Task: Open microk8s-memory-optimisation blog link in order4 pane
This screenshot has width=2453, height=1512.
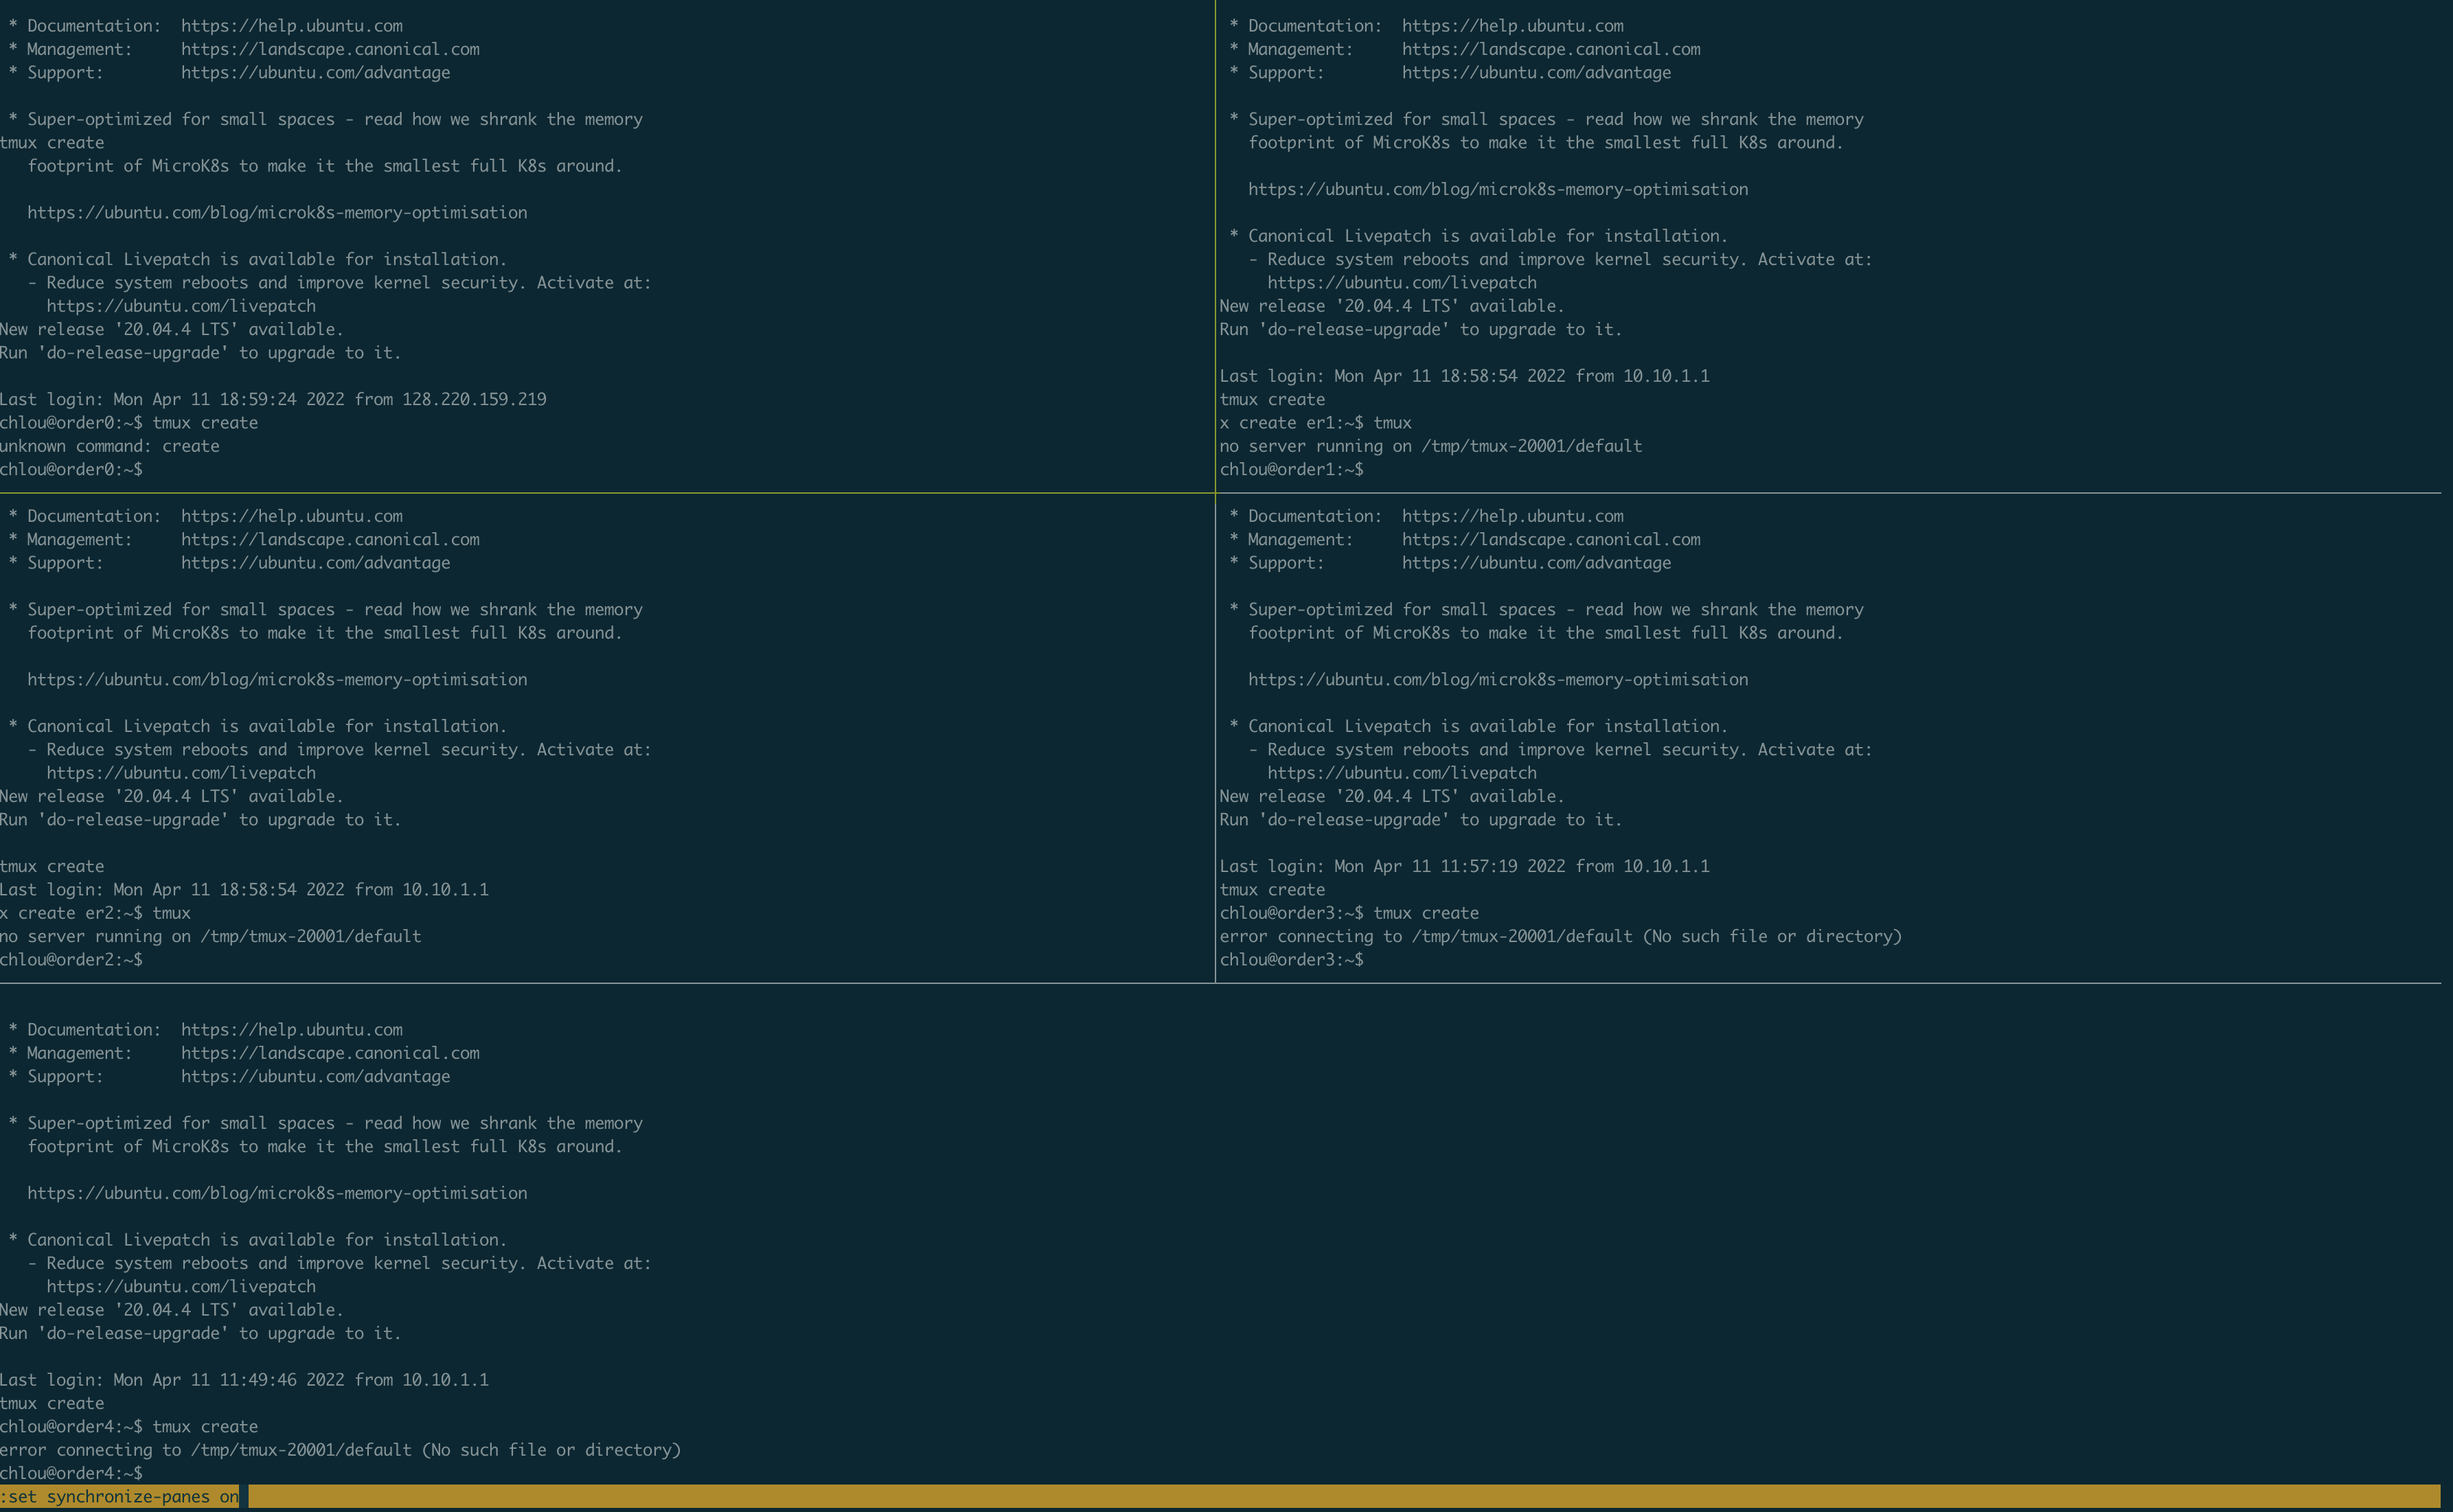Action: (277, 1193)
